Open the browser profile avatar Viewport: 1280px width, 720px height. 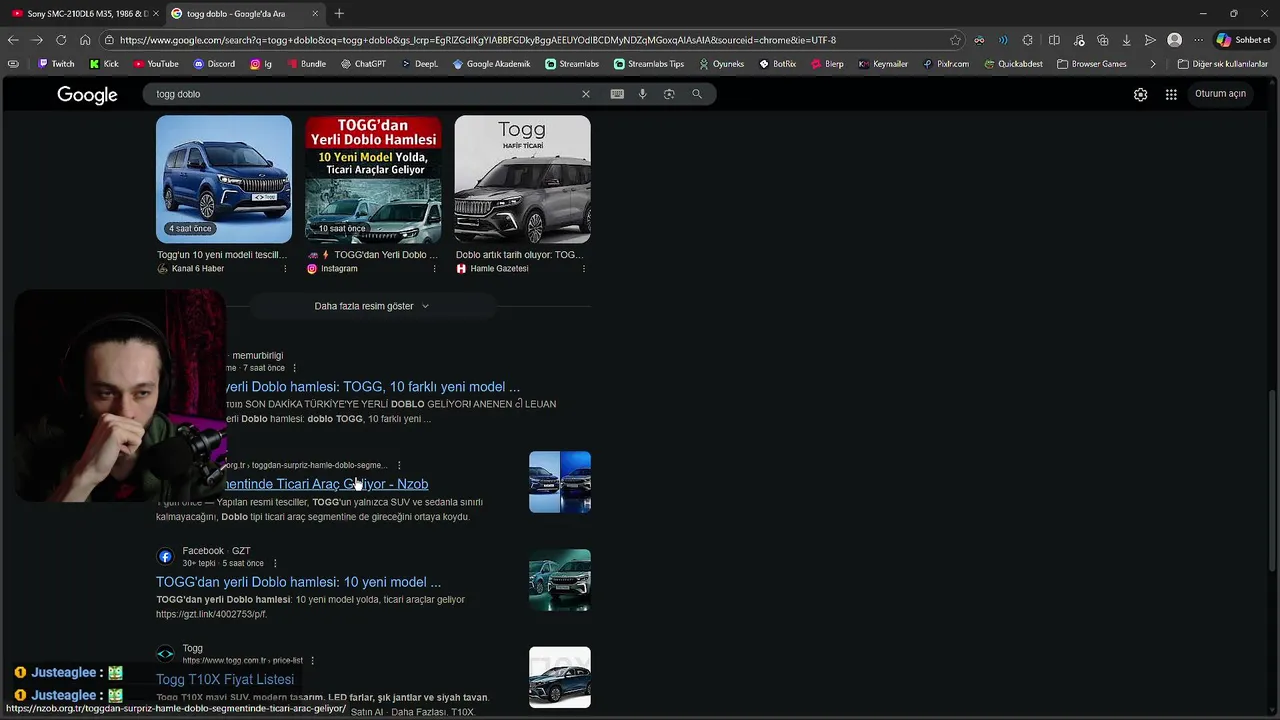pos(1174,40)
